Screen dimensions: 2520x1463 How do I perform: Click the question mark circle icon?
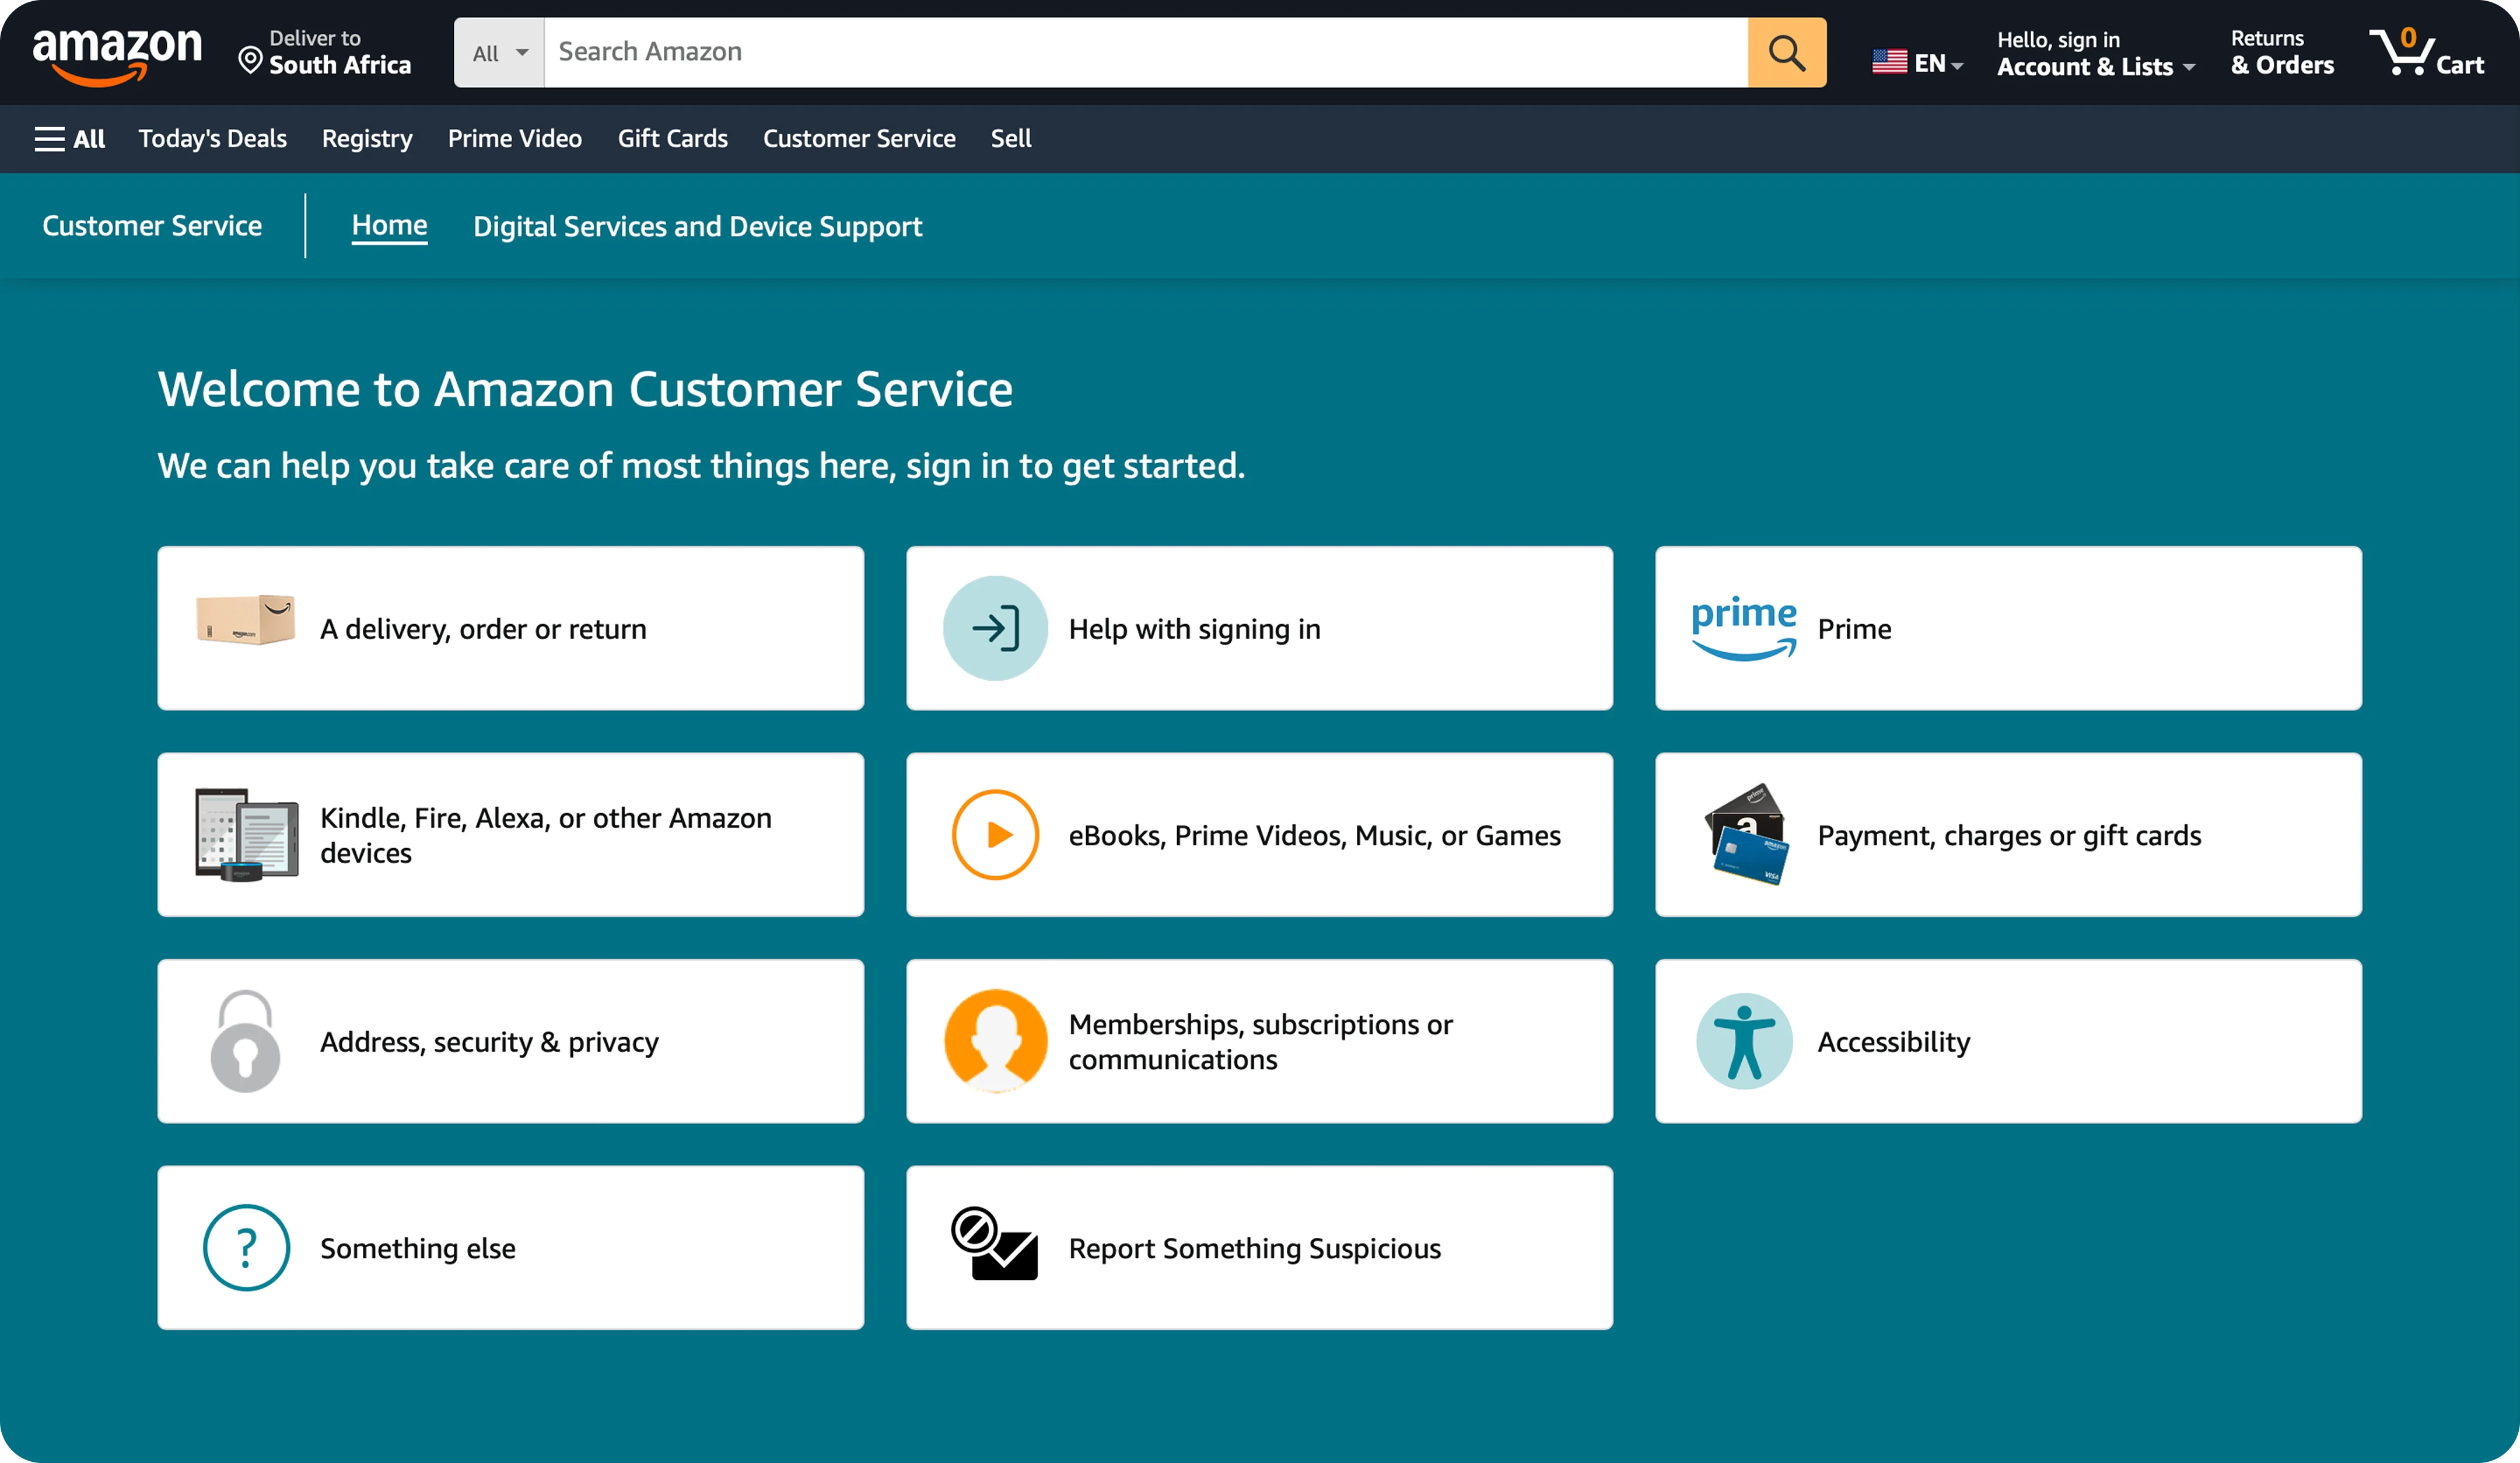click(246, 1247)
